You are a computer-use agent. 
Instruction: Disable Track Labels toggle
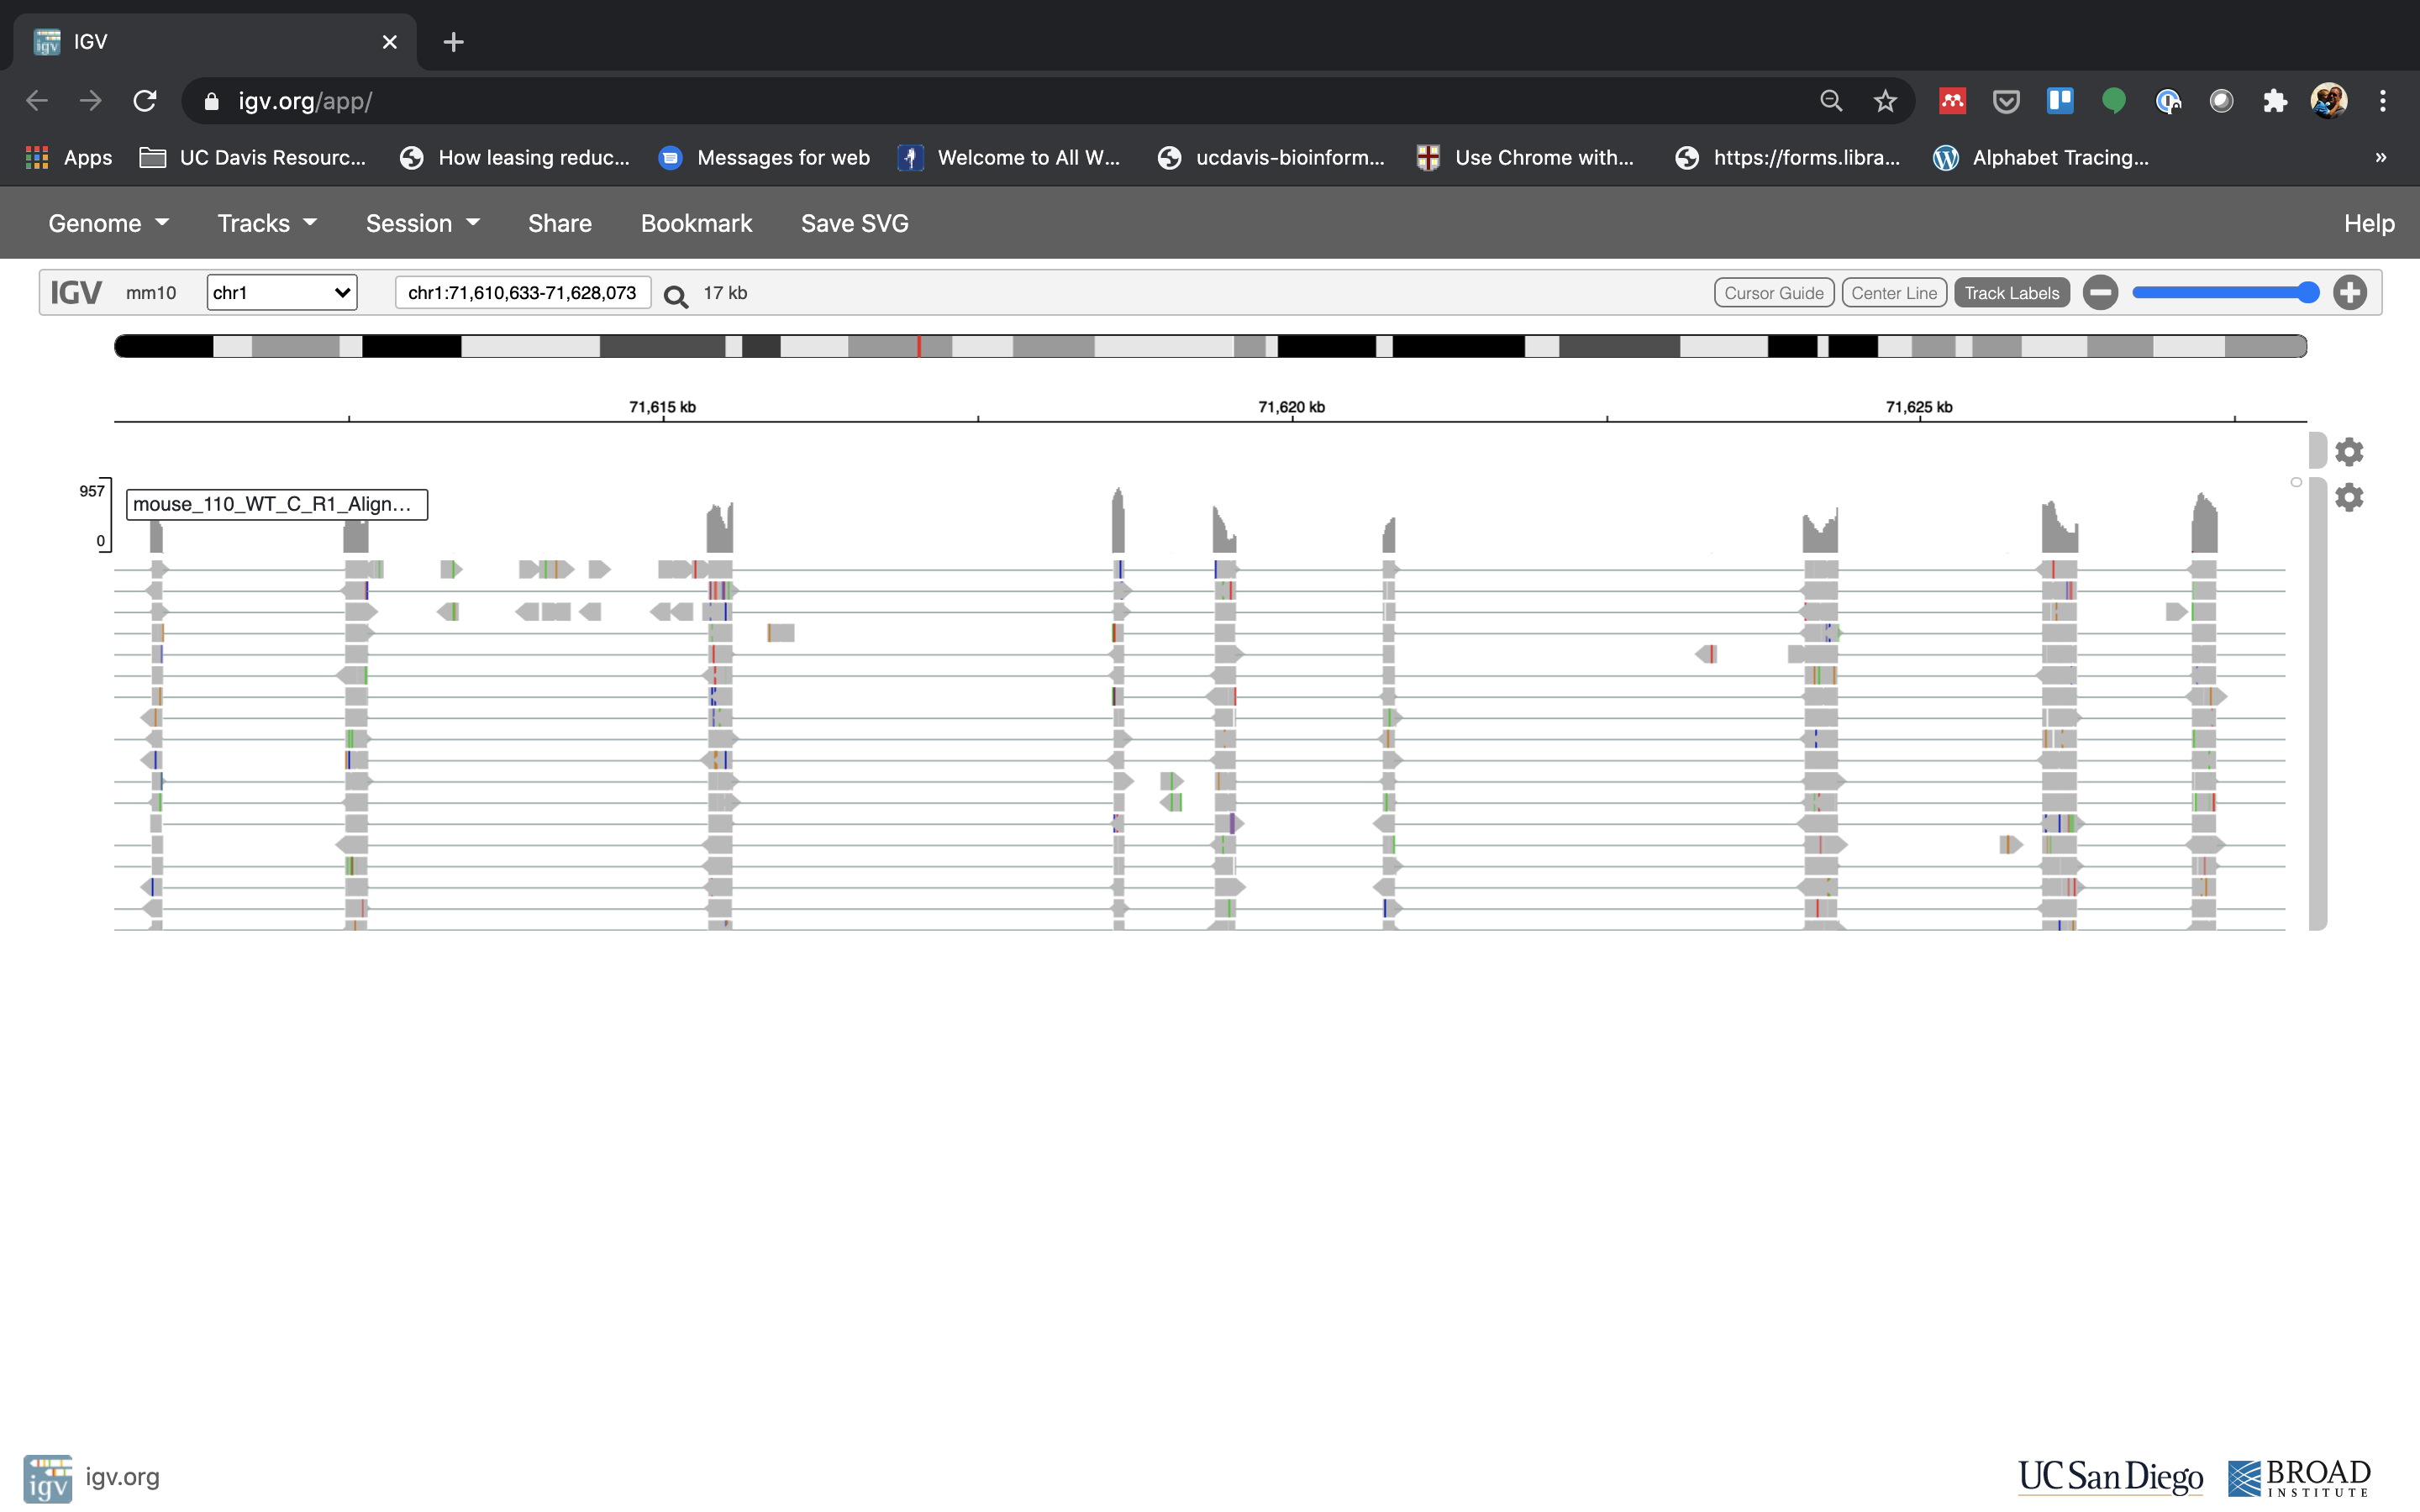coord(2011,293)
